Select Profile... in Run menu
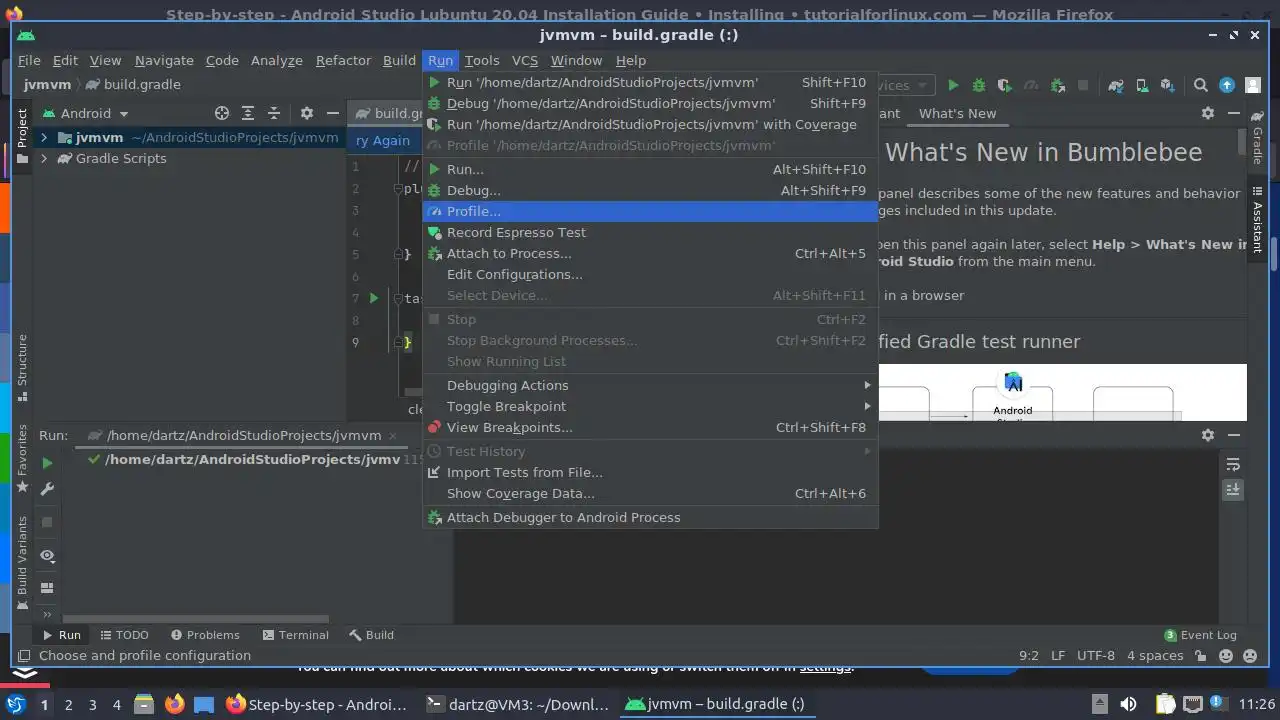The width and height of the screenshot is (1280, 720). click(650, 211)
